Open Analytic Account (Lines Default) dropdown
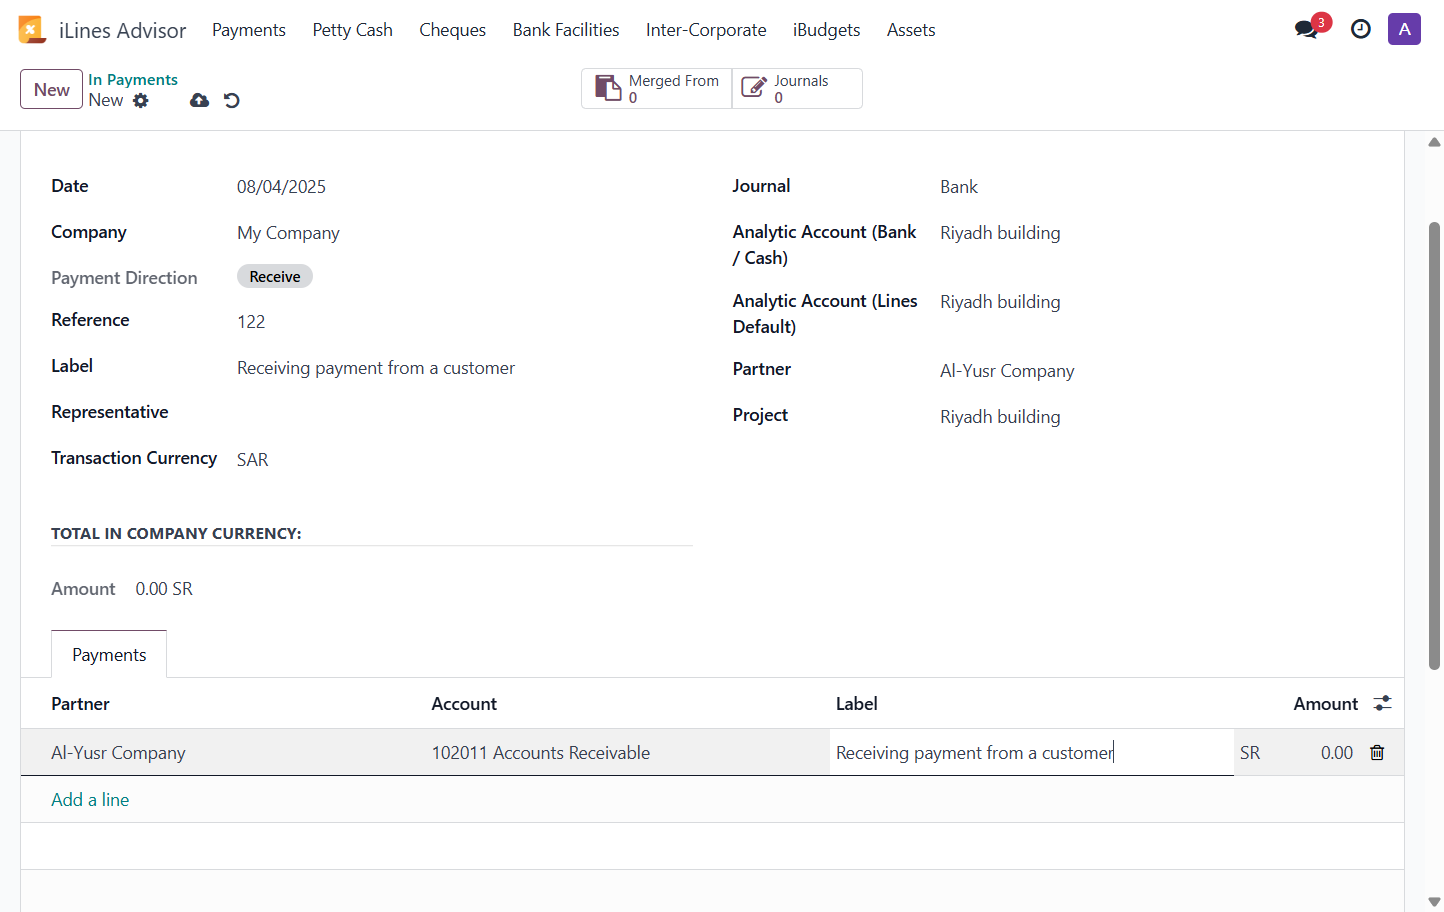The width and height of the screenshot is (1444, 912). [1155, 302]
